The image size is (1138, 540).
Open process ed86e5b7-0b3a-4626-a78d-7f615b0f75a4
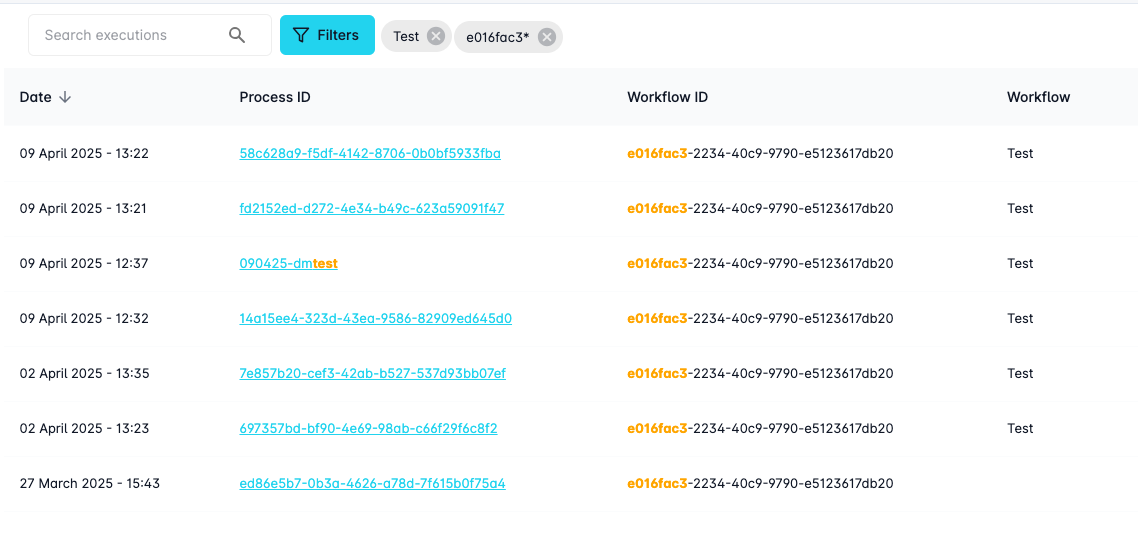point(372,483)
